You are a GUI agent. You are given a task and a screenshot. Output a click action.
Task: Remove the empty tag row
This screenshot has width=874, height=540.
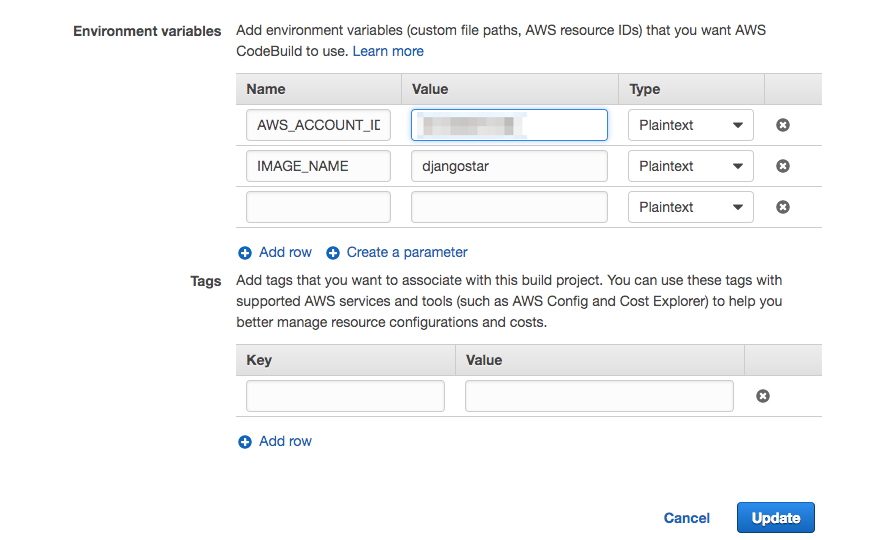[763, 396]
